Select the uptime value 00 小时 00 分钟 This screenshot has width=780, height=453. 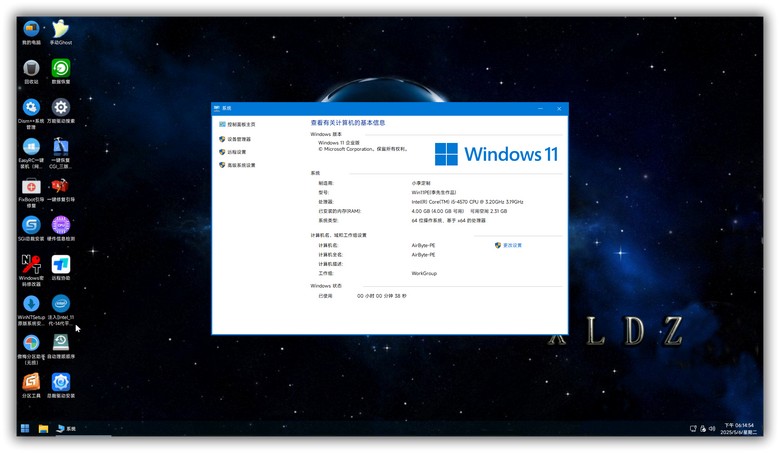[x=382, y=296]
